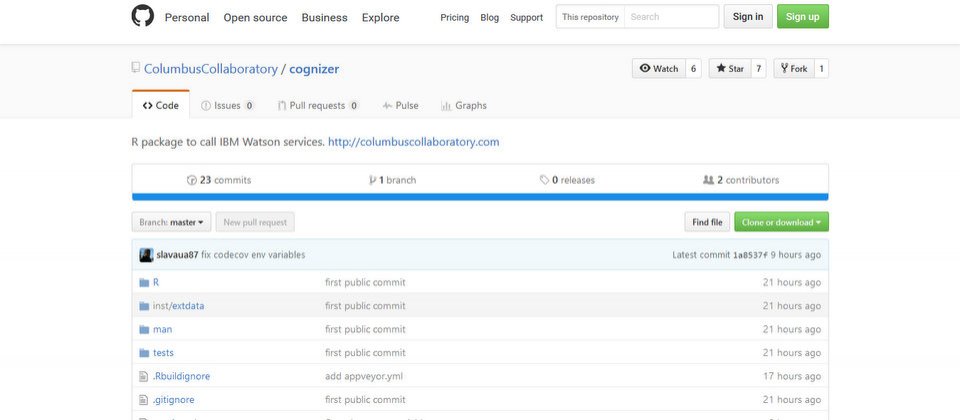This screenshot has height=420, width=960.
Task: Open first public commit message in R row
Action: [366, 283]
